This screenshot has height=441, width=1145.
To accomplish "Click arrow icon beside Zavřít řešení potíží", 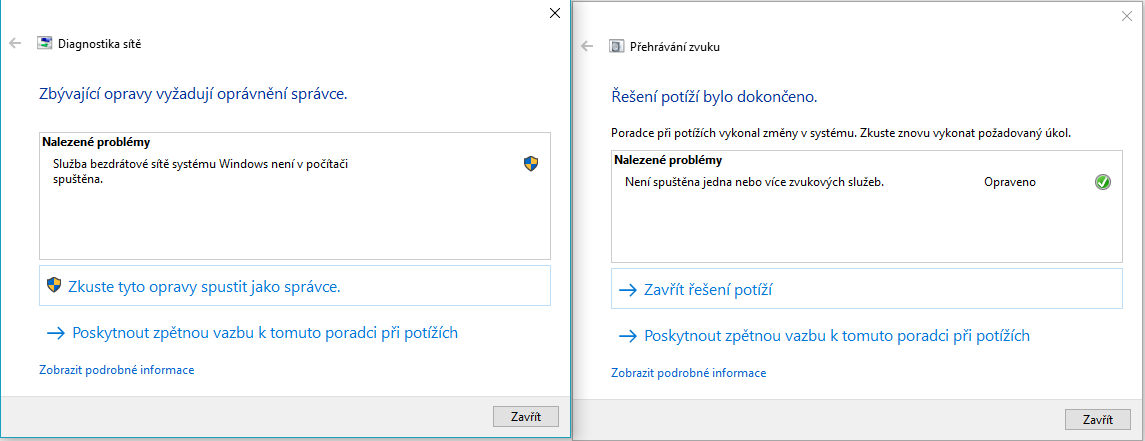I will [628, 290].
